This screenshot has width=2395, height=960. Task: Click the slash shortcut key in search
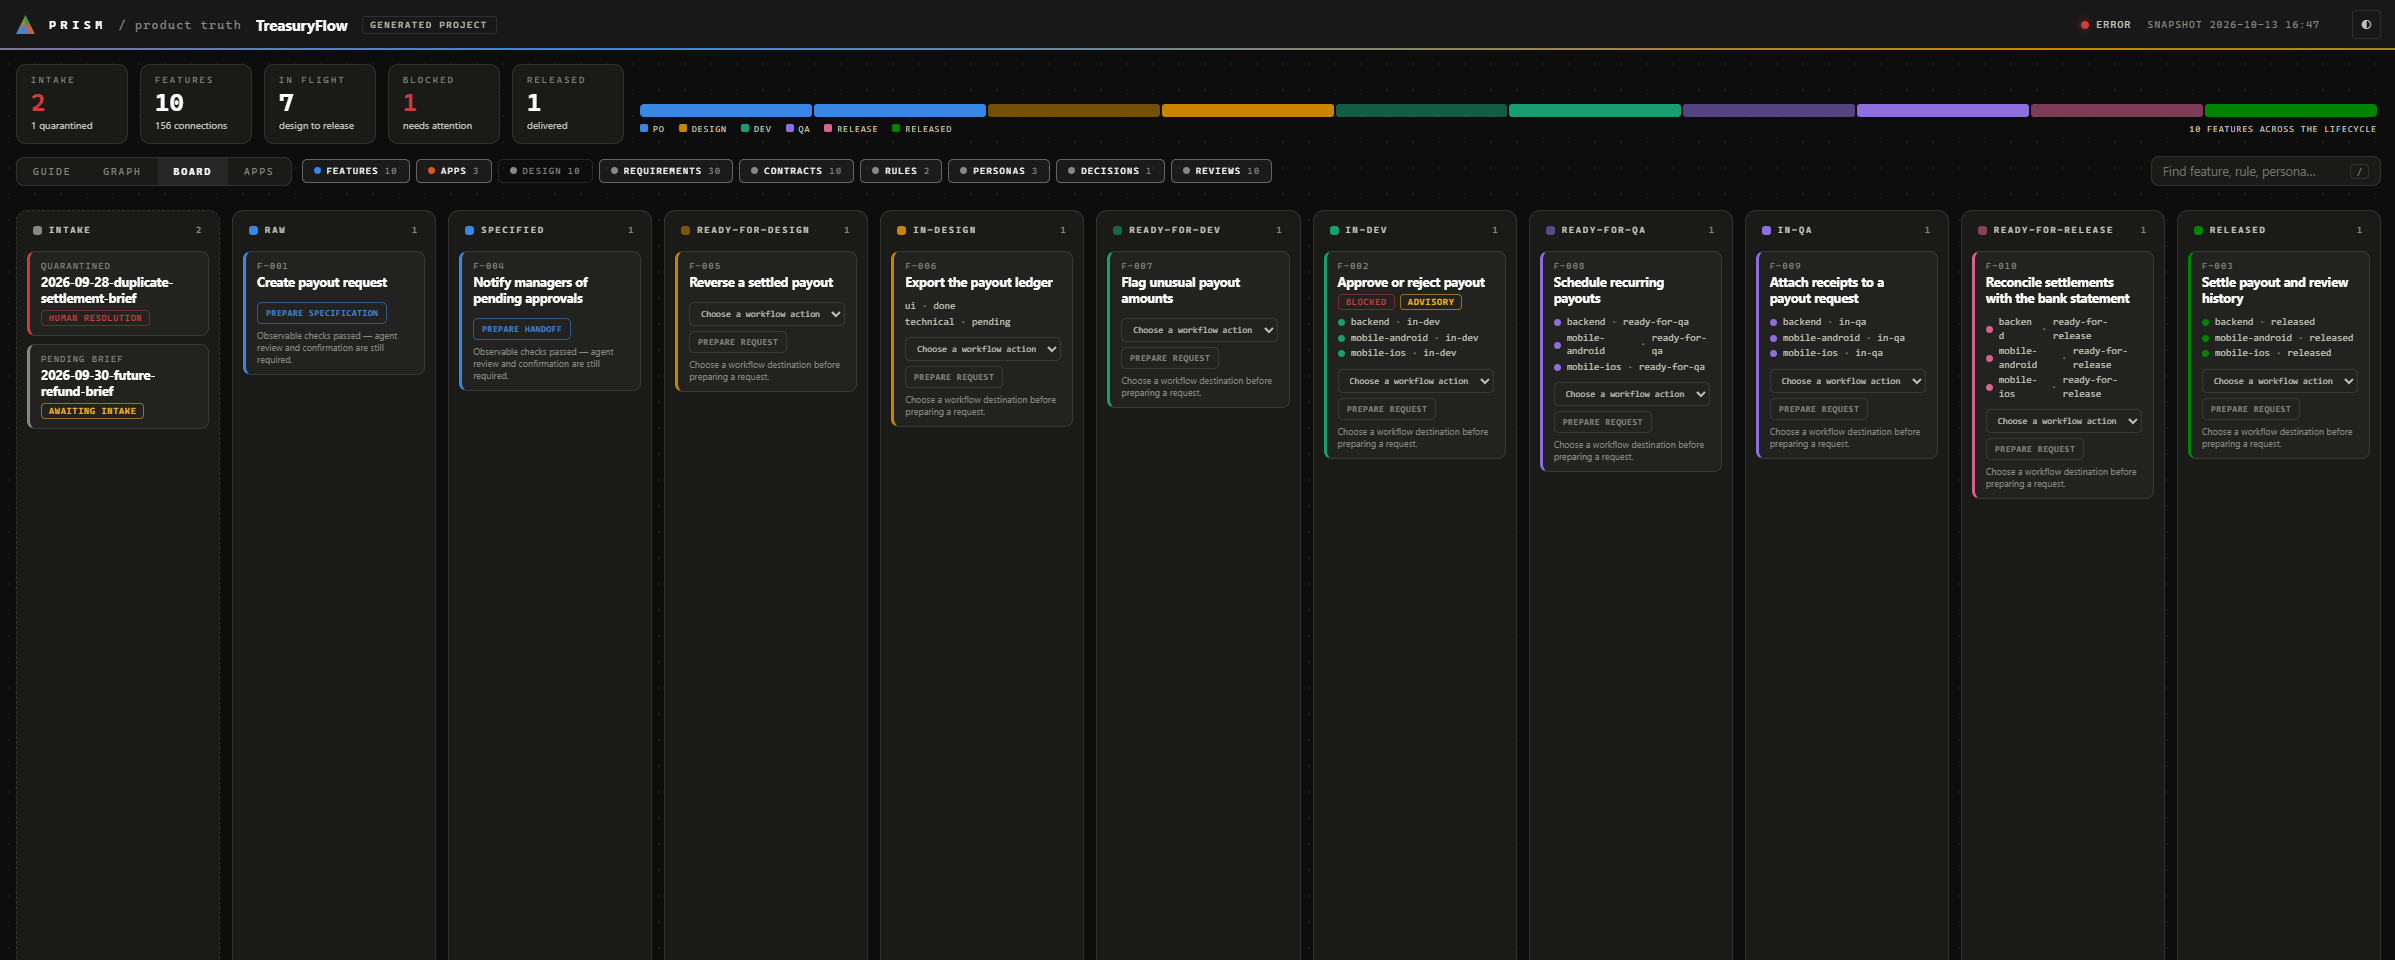2359,172
